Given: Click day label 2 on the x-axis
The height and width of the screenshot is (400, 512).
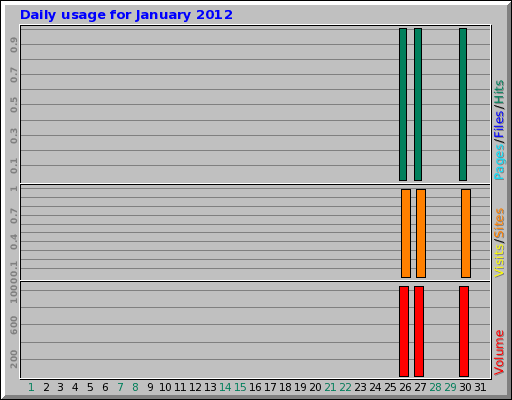Looking at the screenshot, I should click(x=46, y=387).
